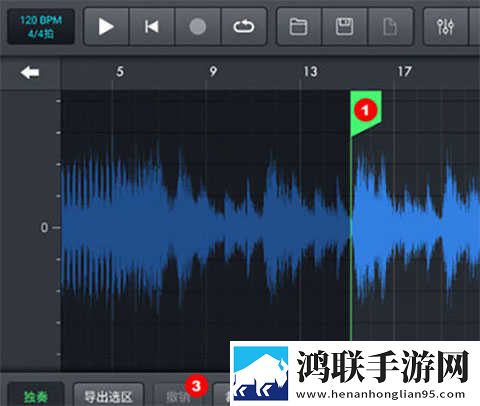
Task: Click bar 5 on the timeline ruler
Action: (120, 72)
